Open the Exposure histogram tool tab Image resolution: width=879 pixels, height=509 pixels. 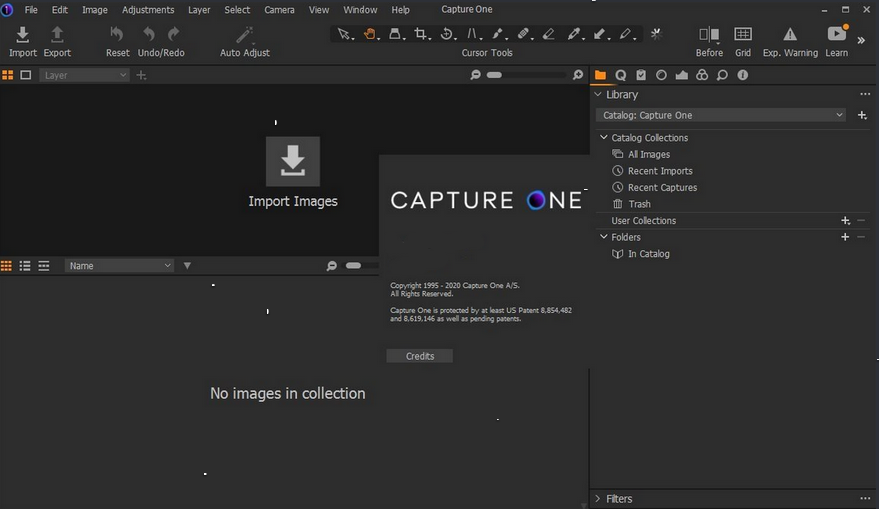click(682, 75)
